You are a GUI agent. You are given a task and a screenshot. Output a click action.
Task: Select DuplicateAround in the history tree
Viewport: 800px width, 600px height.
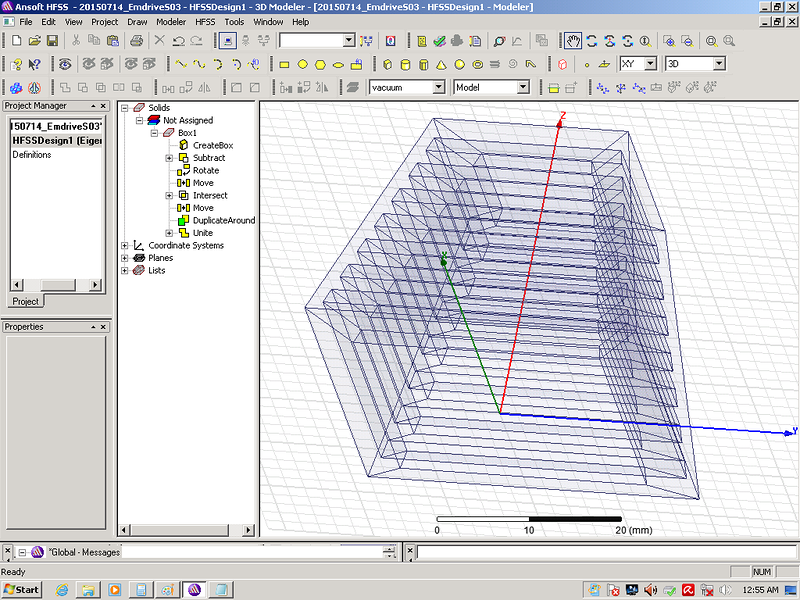pos(223,221)
